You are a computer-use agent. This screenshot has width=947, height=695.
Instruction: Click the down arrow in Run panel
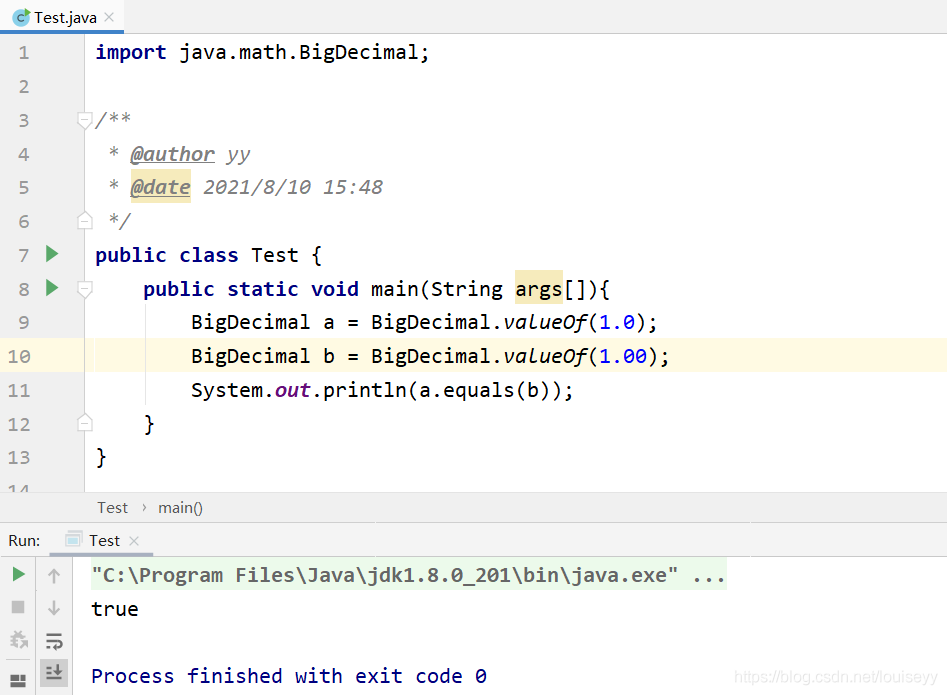[x=54, y=607]
